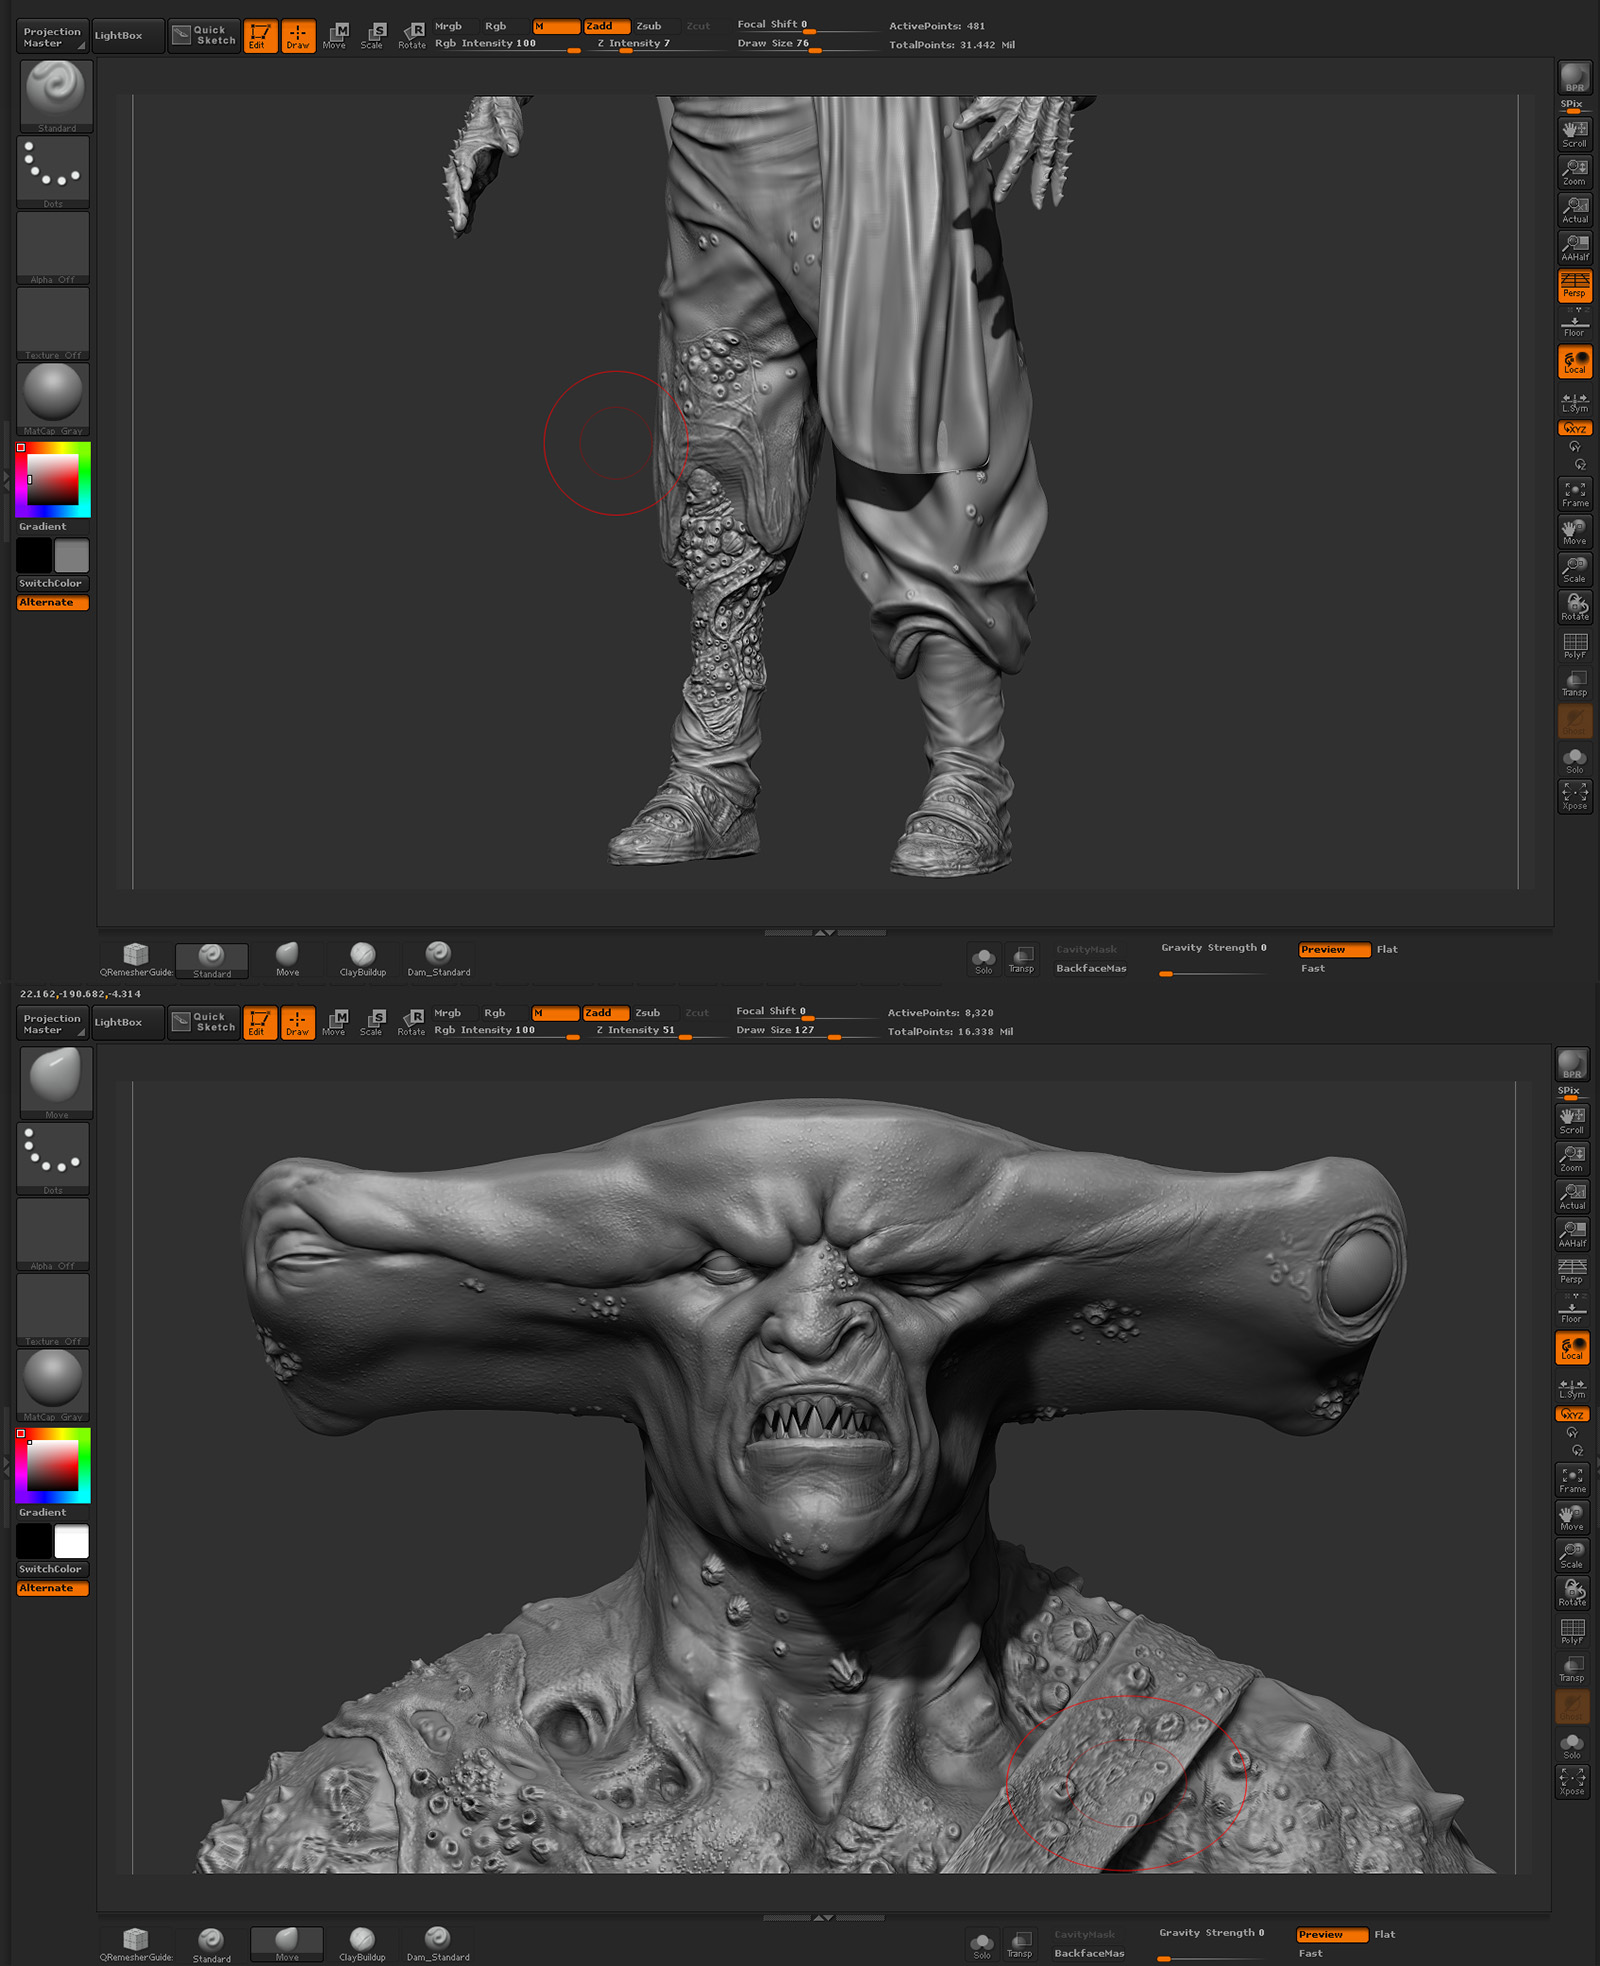Toggle Floor grid in top window
This screenshot has width=1600, height=1966.
1575,324
